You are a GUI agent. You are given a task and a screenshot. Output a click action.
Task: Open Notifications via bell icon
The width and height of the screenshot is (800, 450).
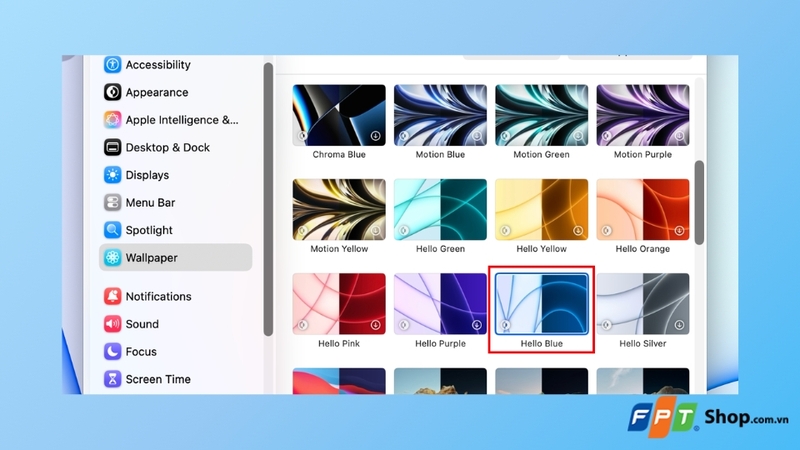pos(112,296)
